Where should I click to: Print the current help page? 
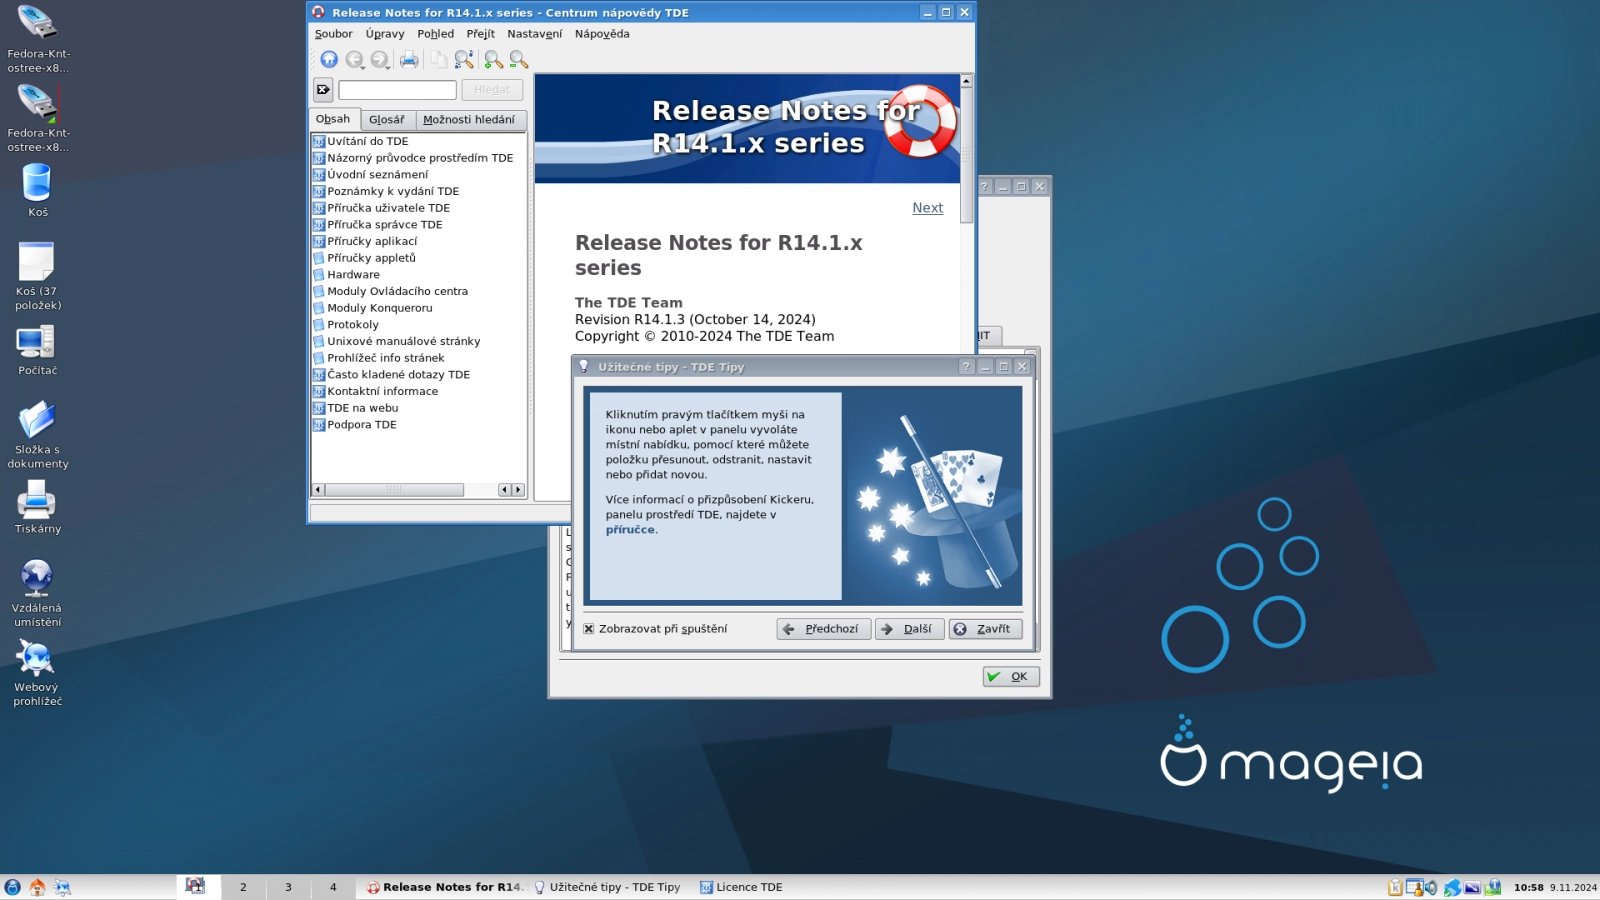tap(409, 60)
